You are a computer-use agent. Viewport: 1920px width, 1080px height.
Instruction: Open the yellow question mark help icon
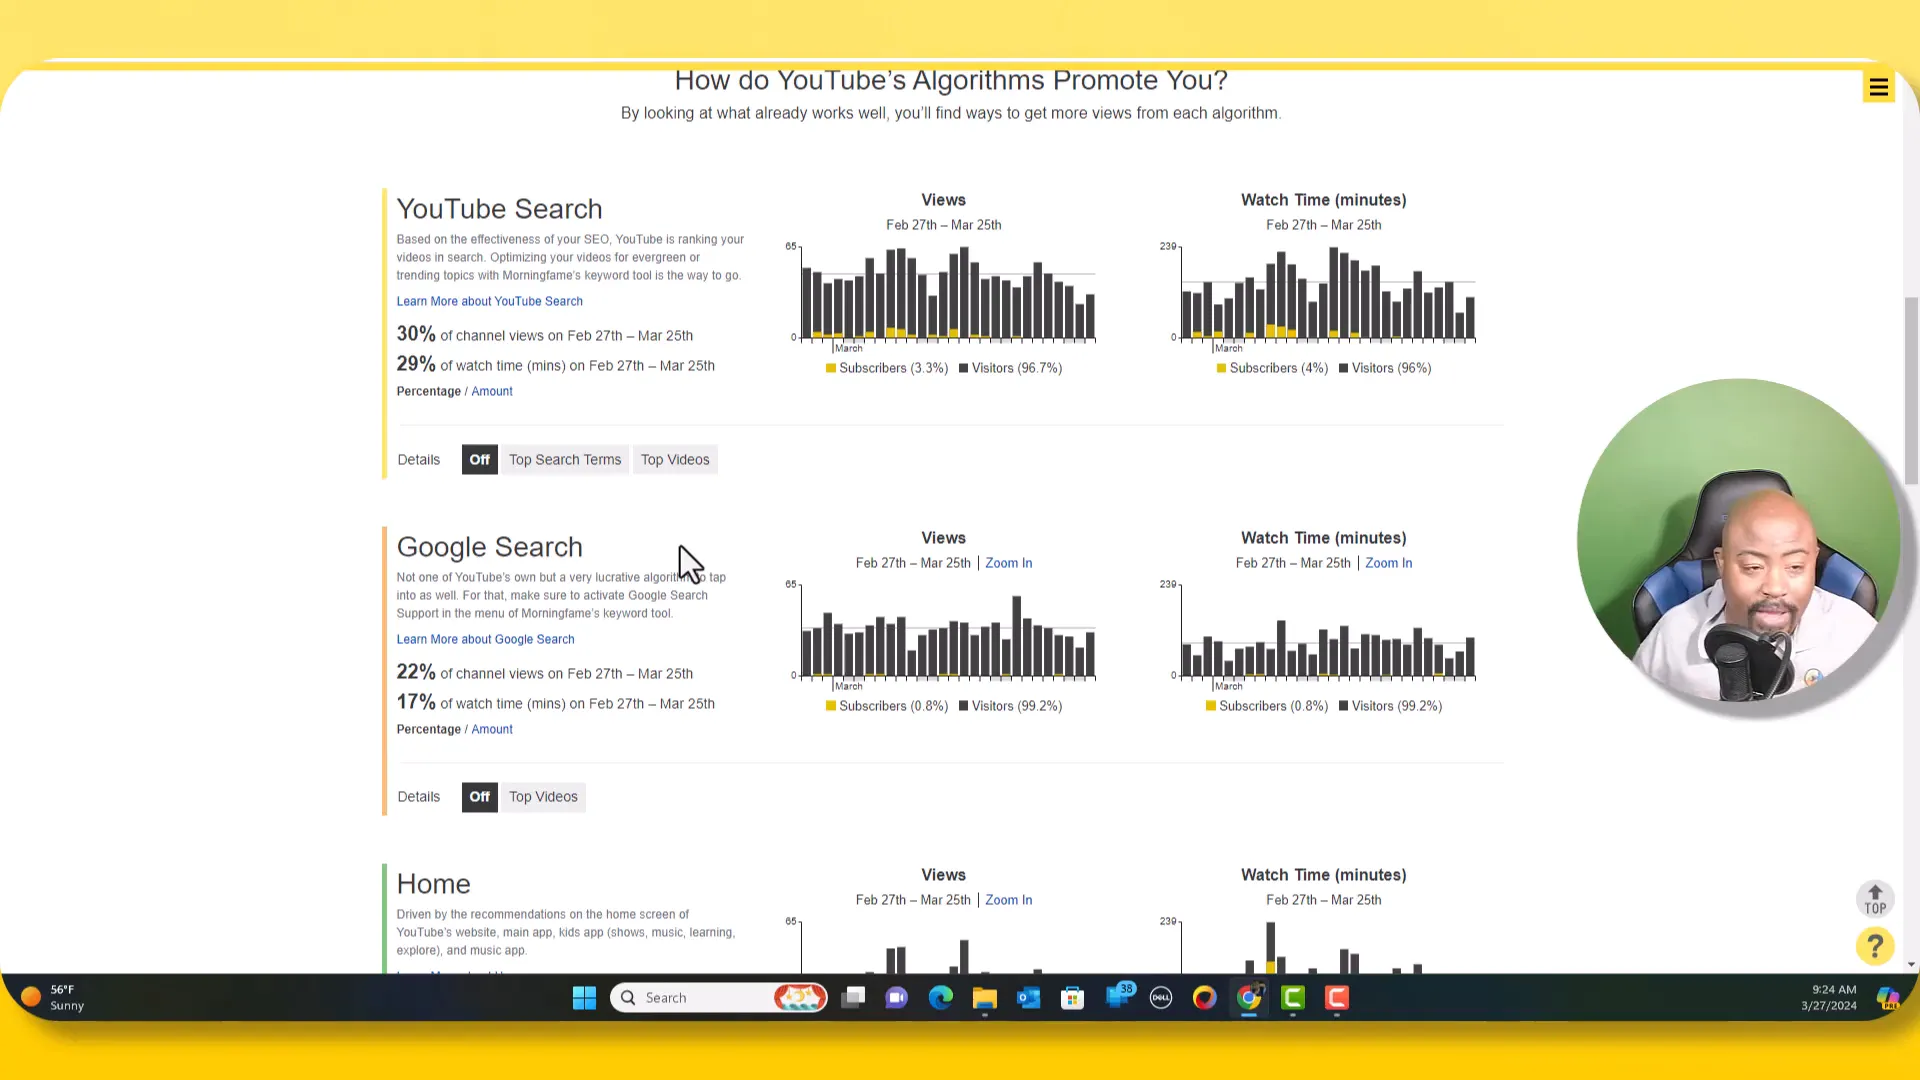coord(1875,946)
